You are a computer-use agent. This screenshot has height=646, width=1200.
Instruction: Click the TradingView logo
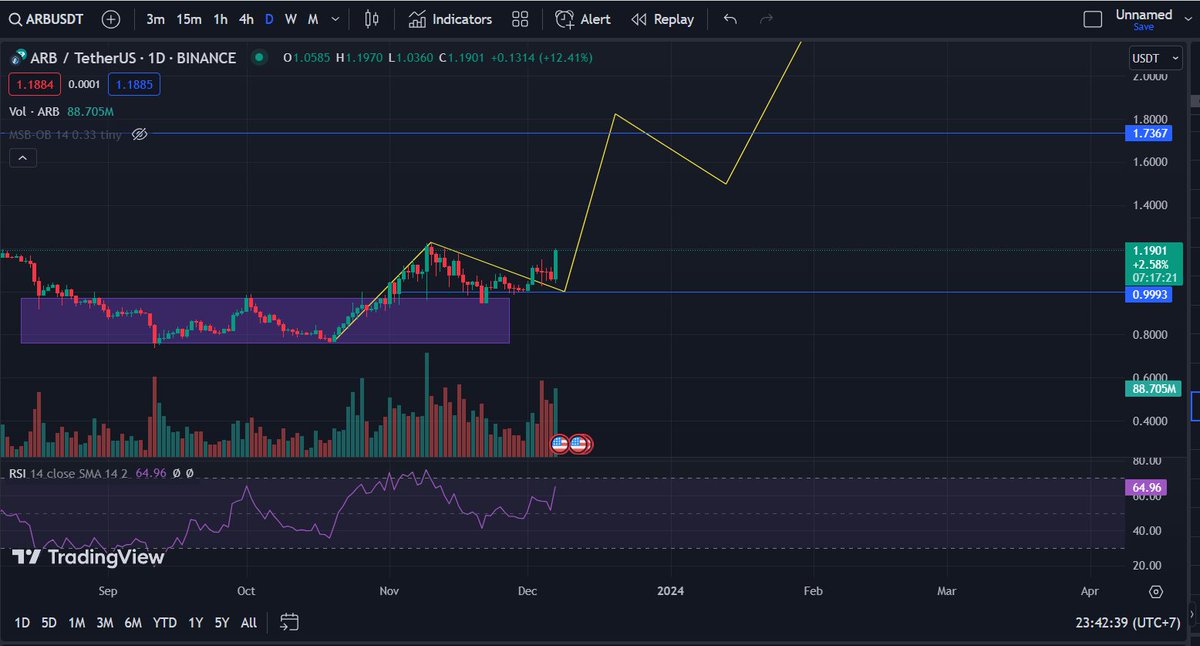click(88, 556)
